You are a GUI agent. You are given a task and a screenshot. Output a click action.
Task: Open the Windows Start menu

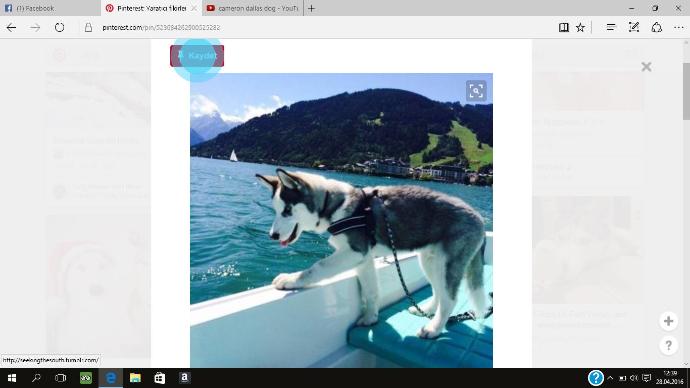click(x=12, y=378)
